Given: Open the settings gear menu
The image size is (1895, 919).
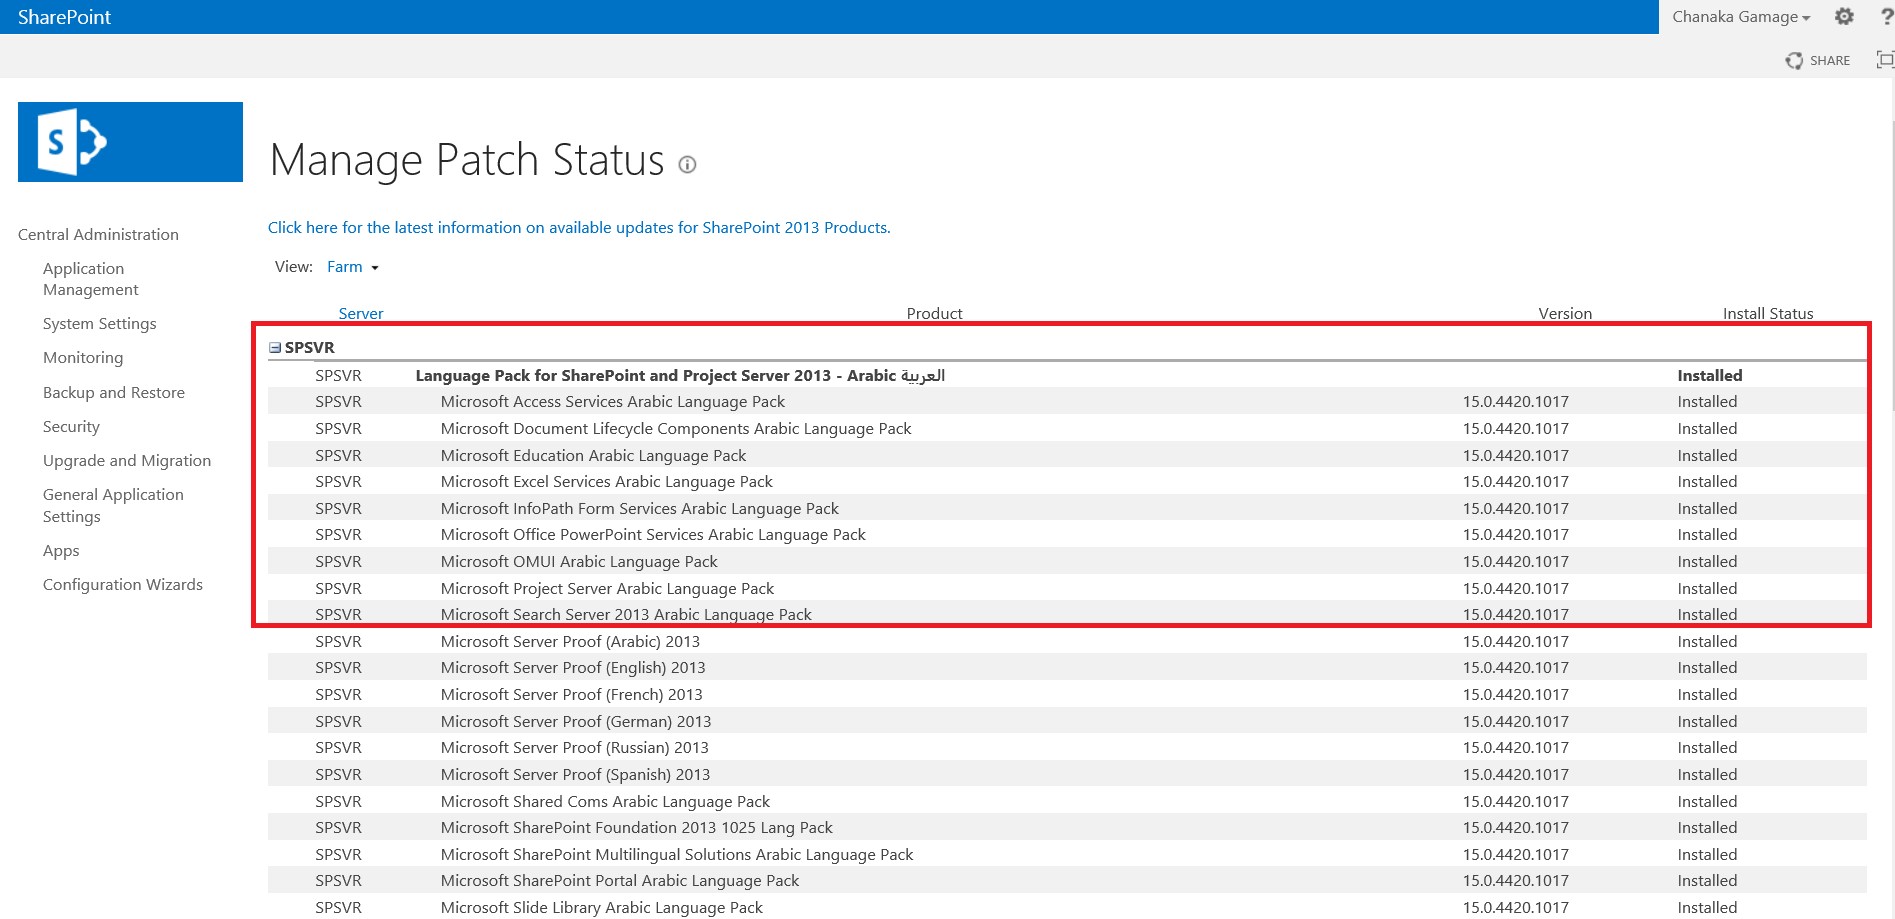Looking at the screenshot, I should [1844, 16].
